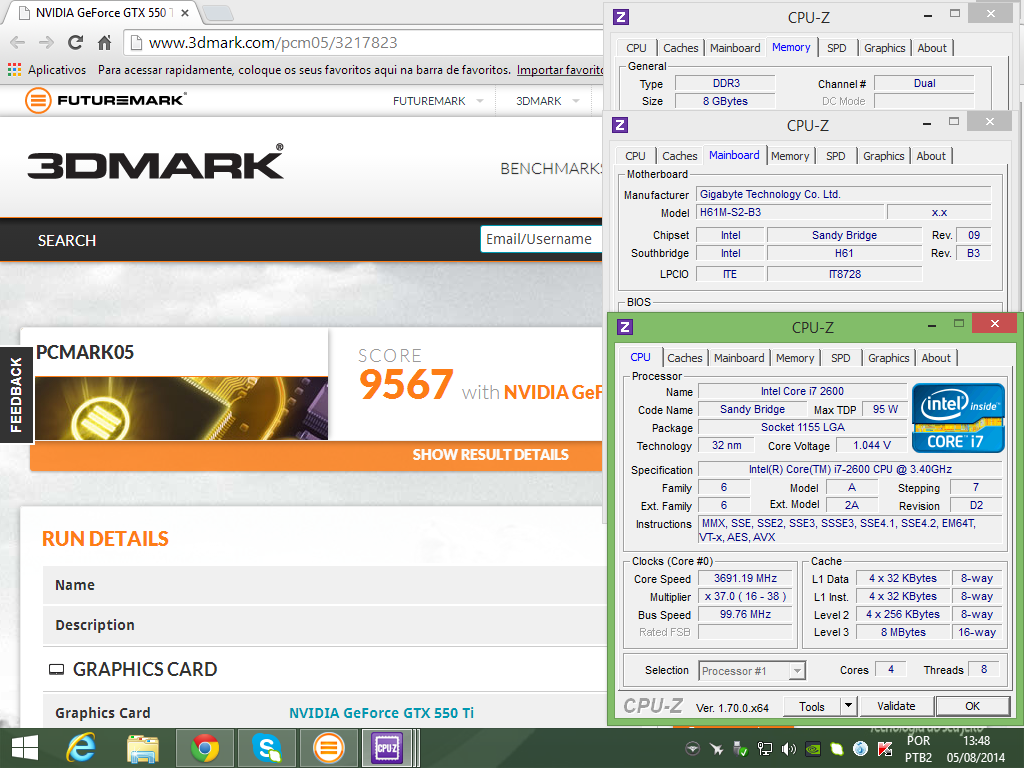Go forward in the Chrome browser
Image resolution: width=1024 pixels, height=768 pixels.
[x=46, y=42]
